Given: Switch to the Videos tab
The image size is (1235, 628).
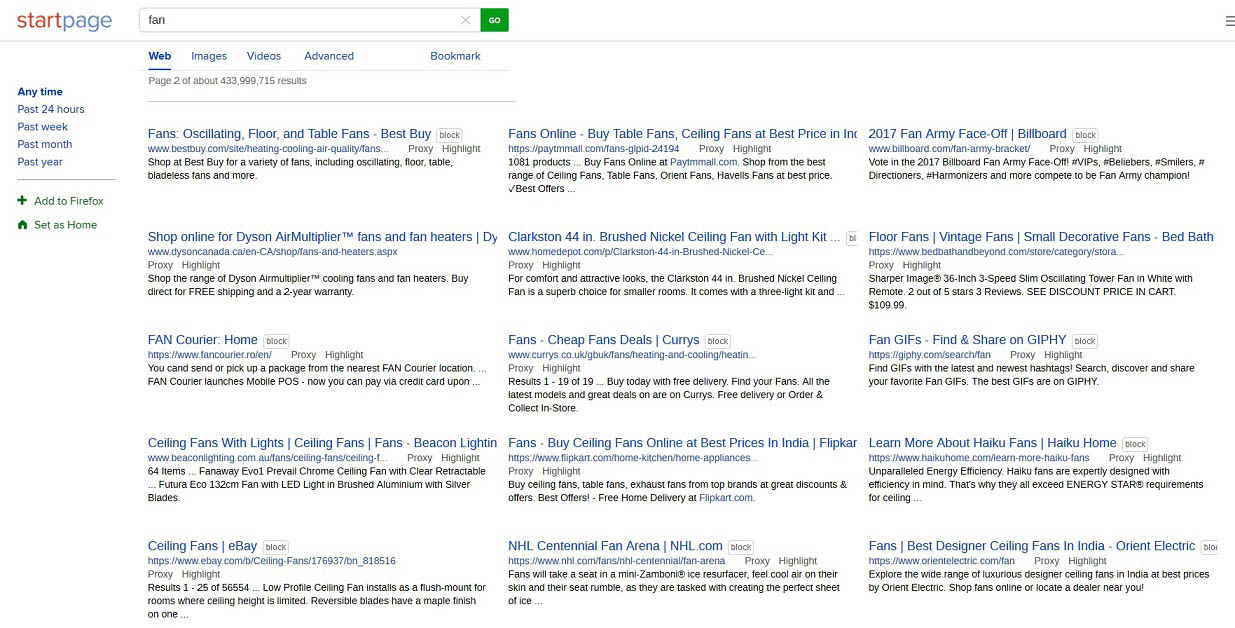Looking at the screenshot, I should coord(264,56).
